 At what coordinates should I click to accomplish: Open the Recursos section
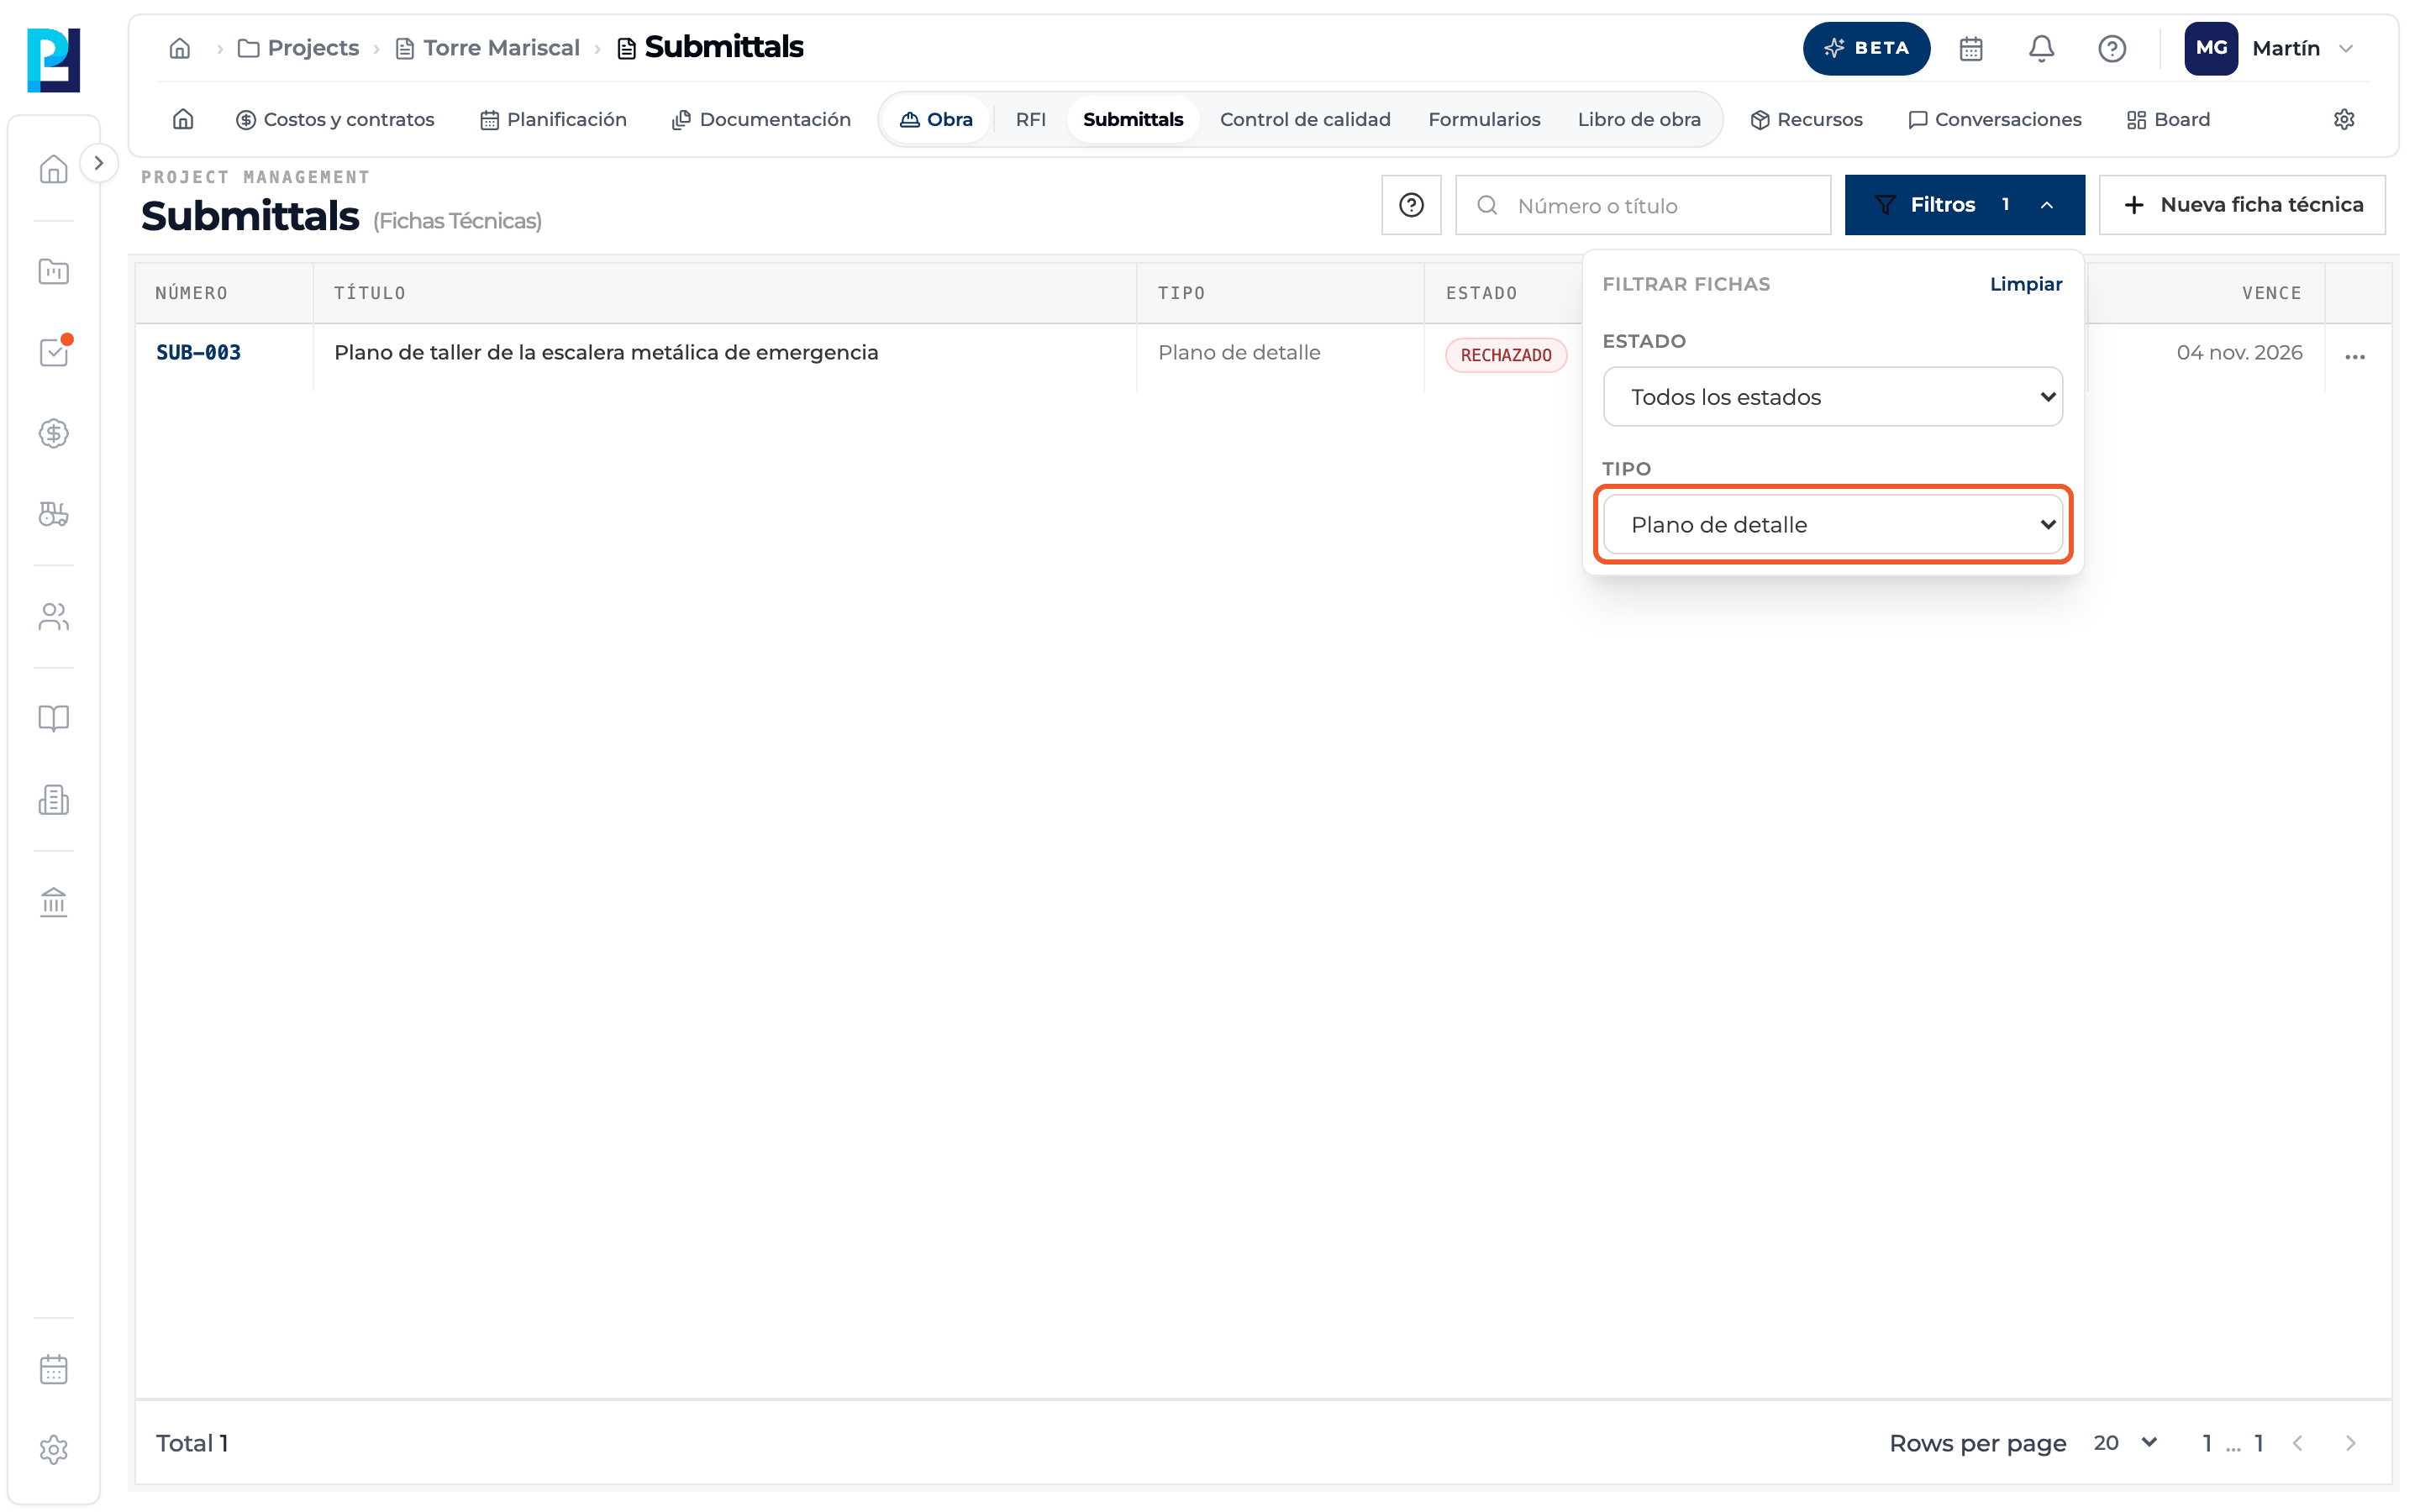[x=1806, y=119]
